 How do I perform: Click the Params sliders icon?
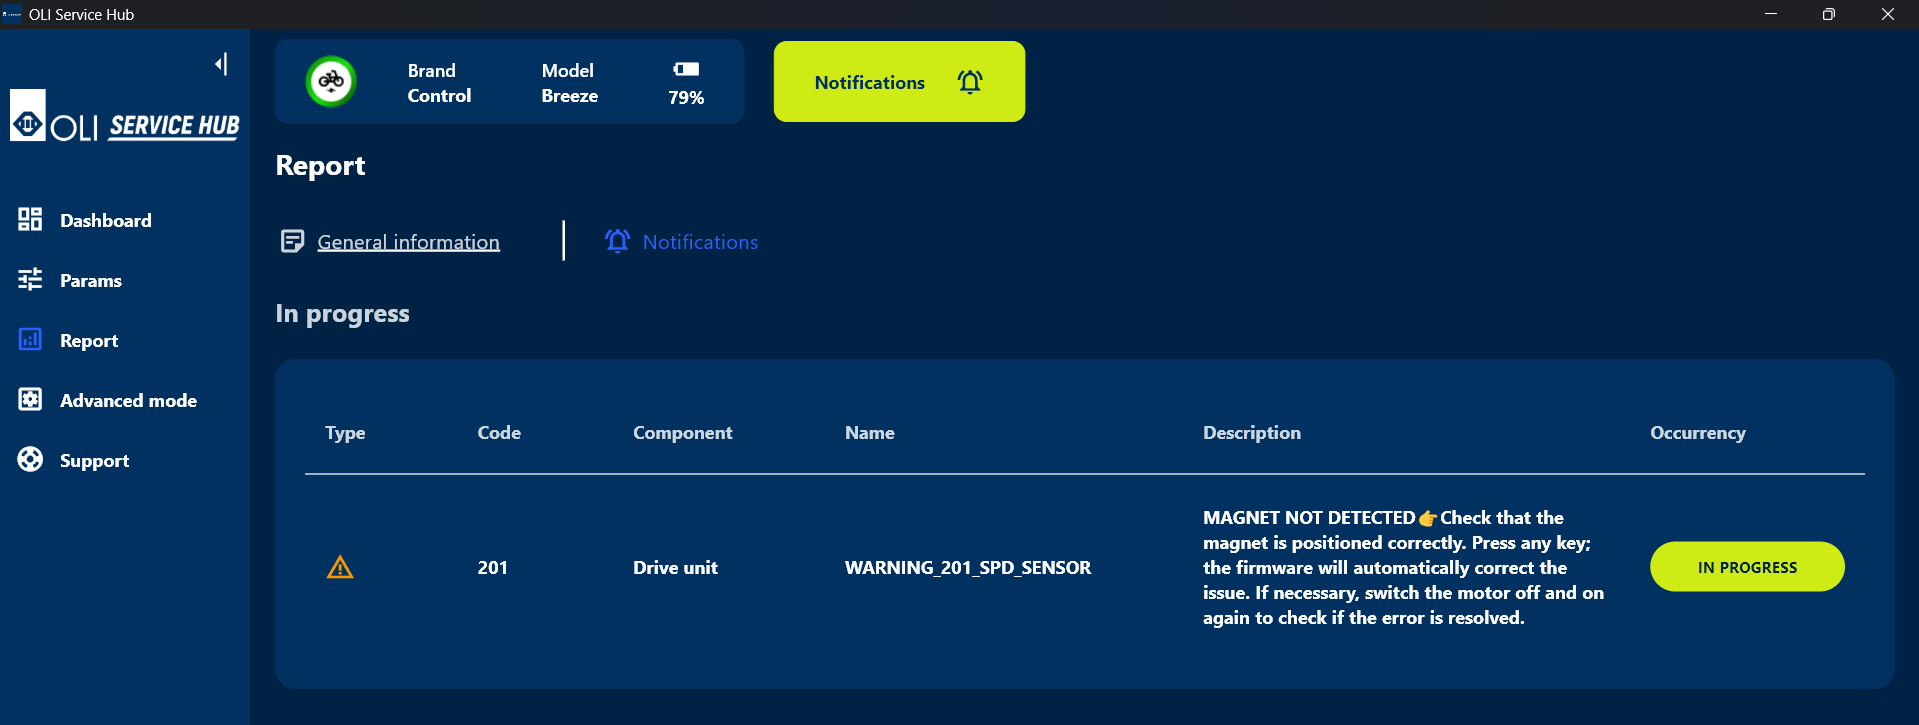30,280
